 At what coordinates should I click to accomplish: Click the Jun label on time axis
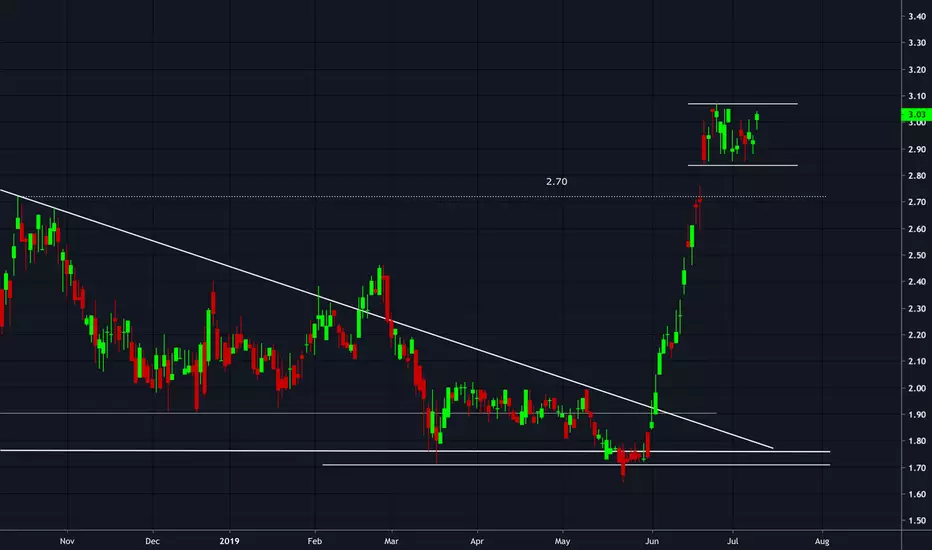coord(652,541)
